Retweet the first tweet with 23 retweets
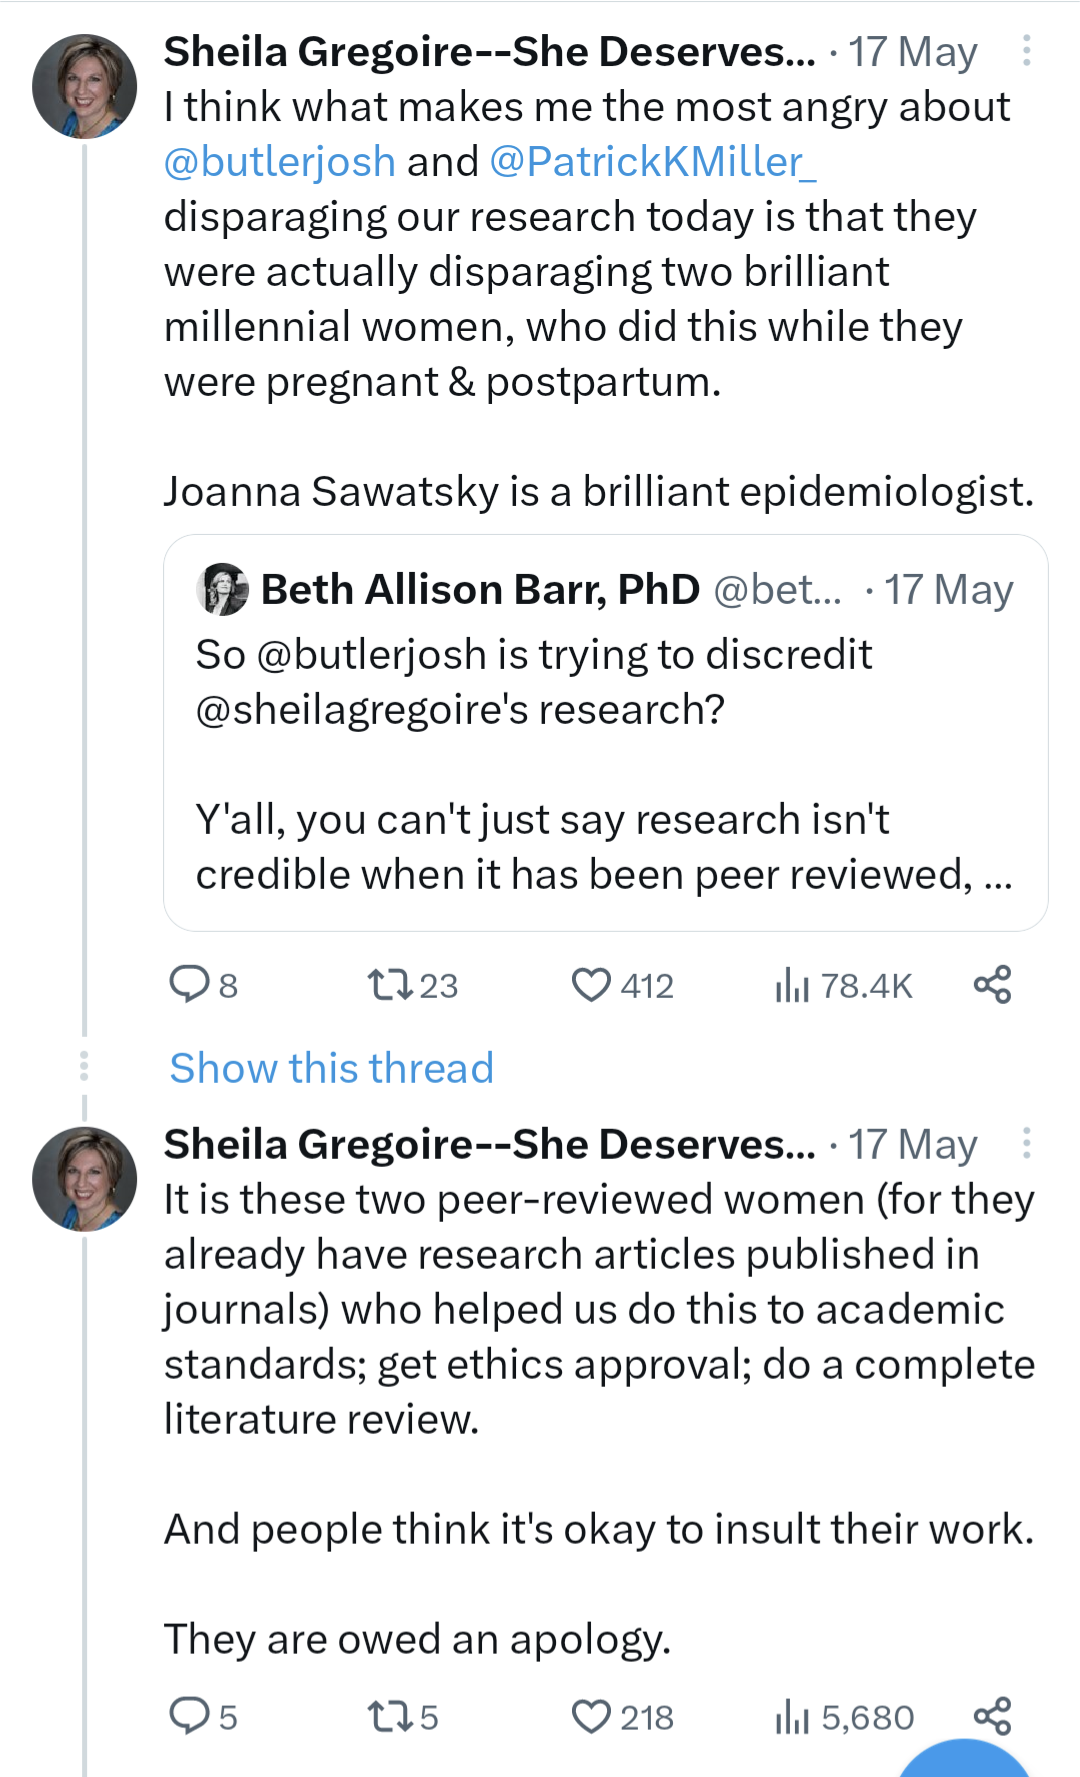 [x=390, y=985]
